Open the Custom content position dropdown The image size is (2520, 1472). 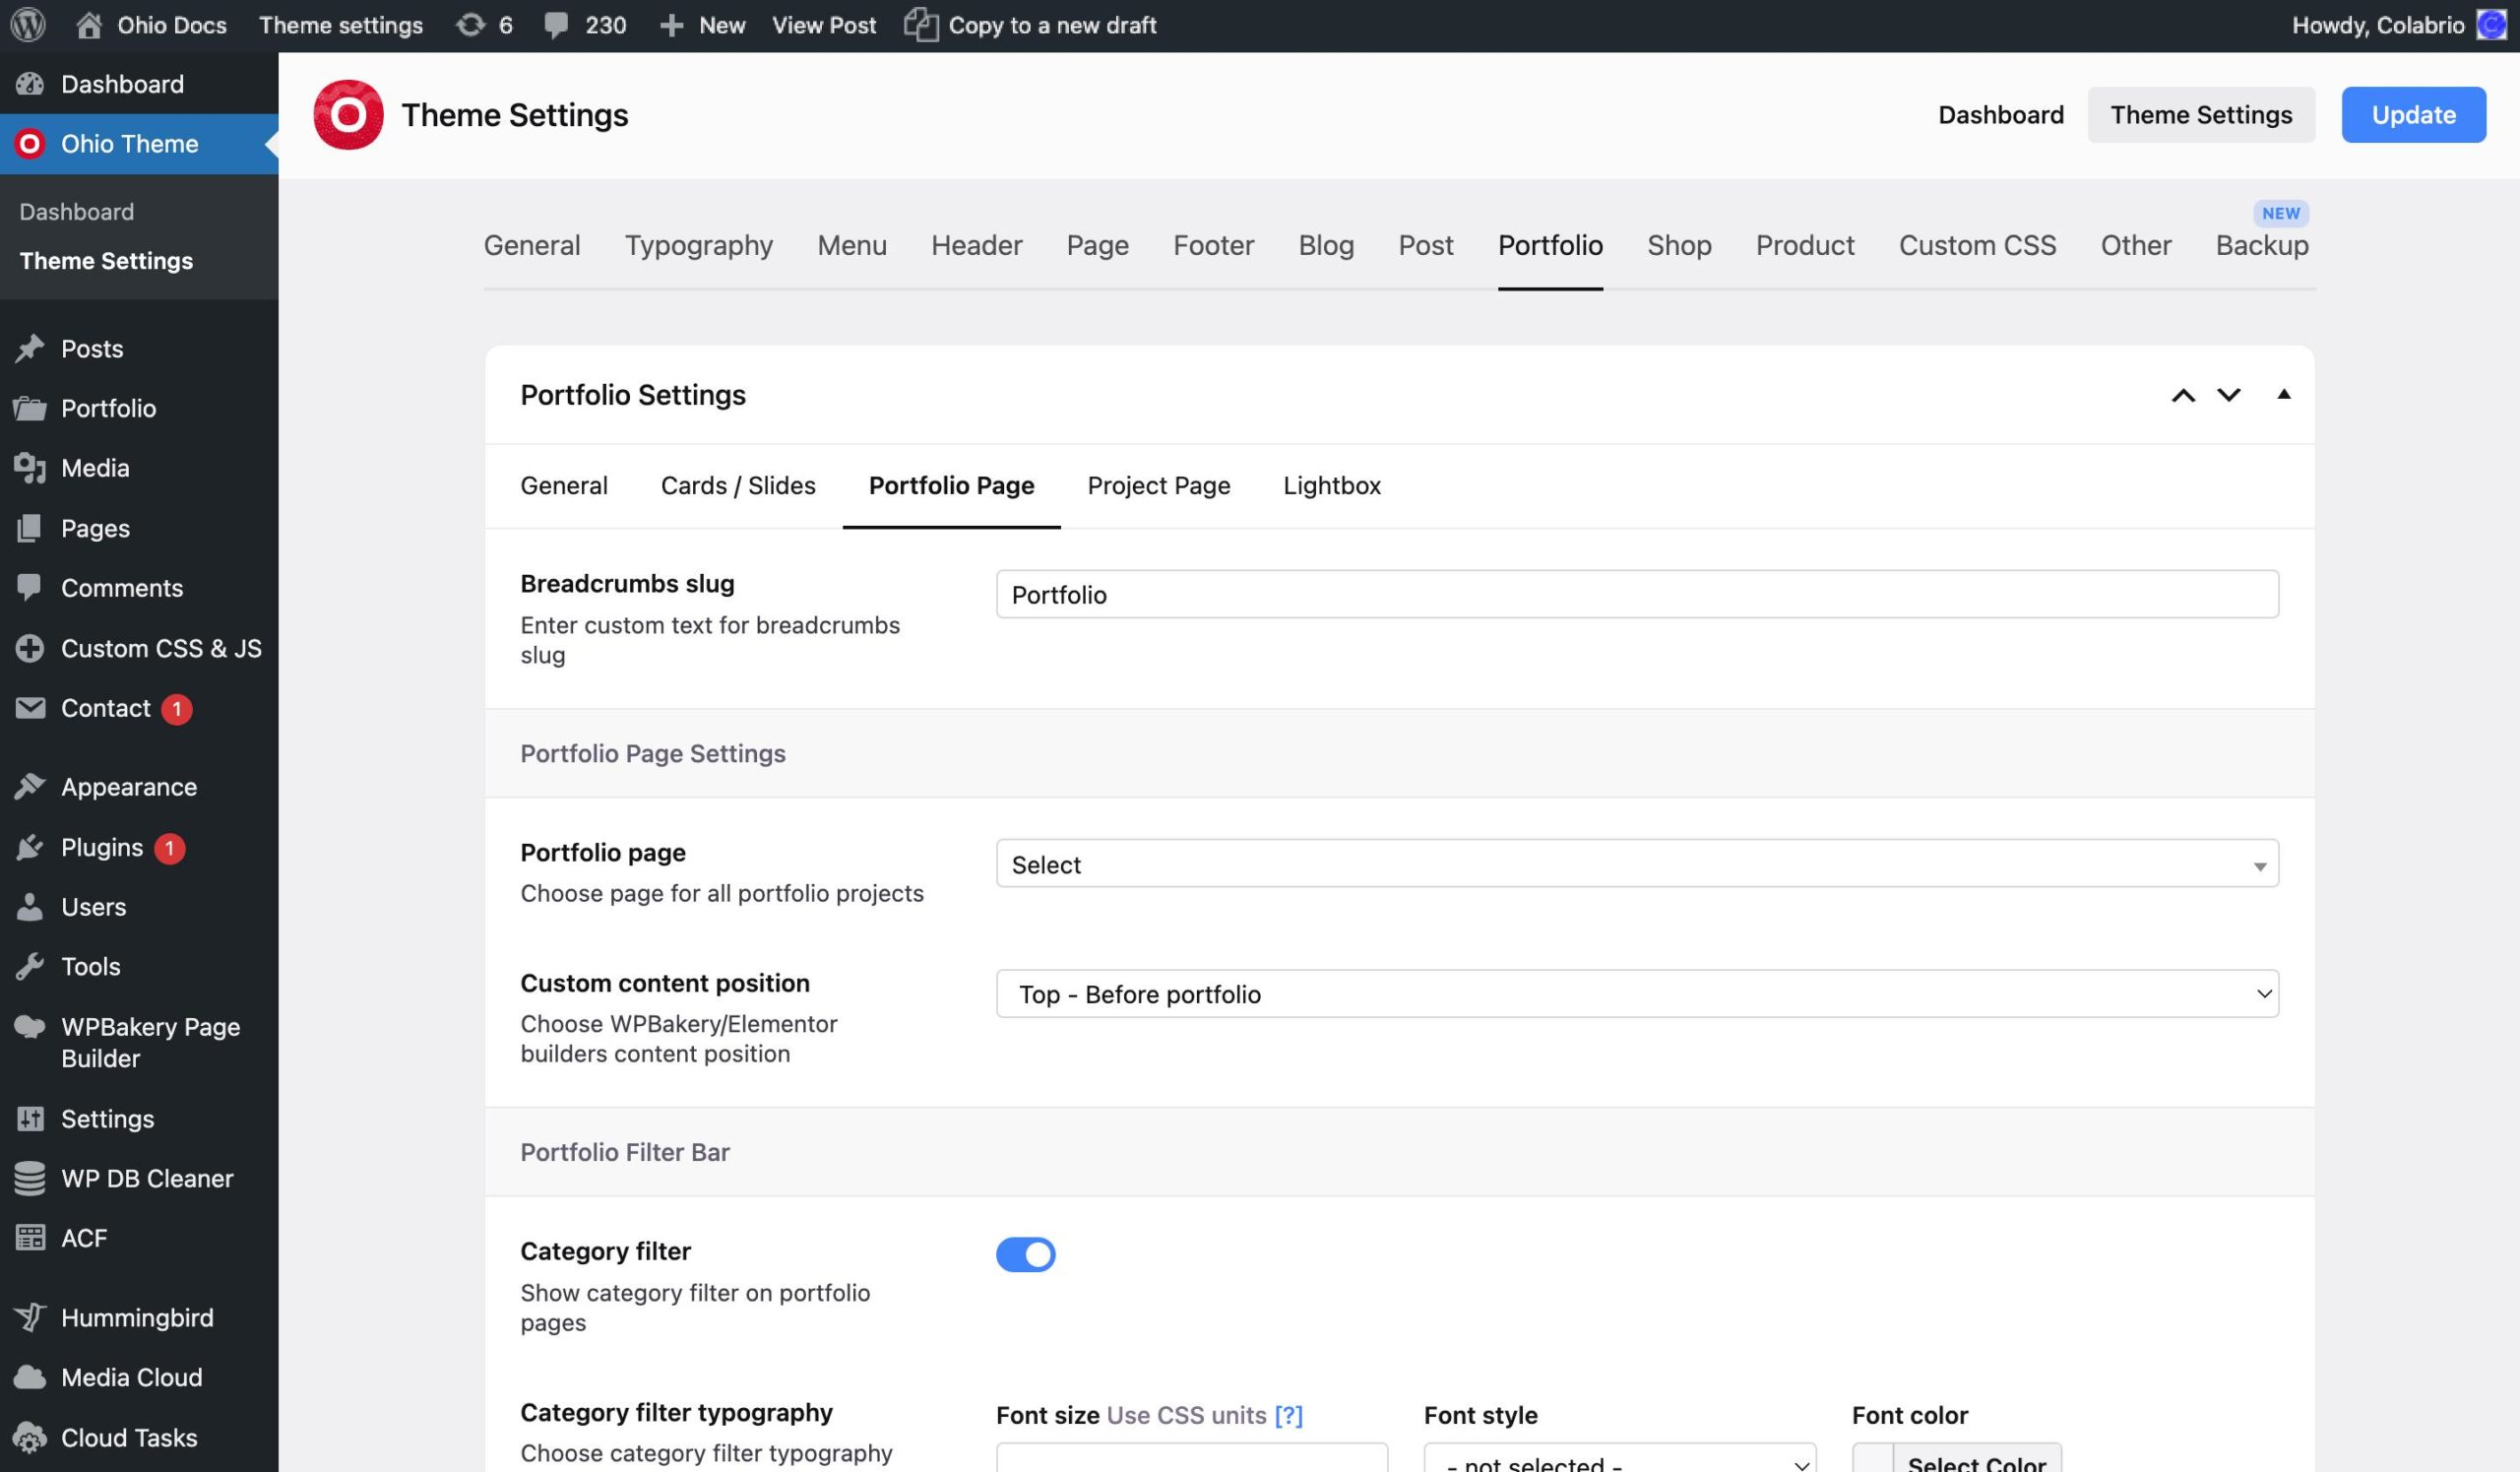pos(1637,994)
